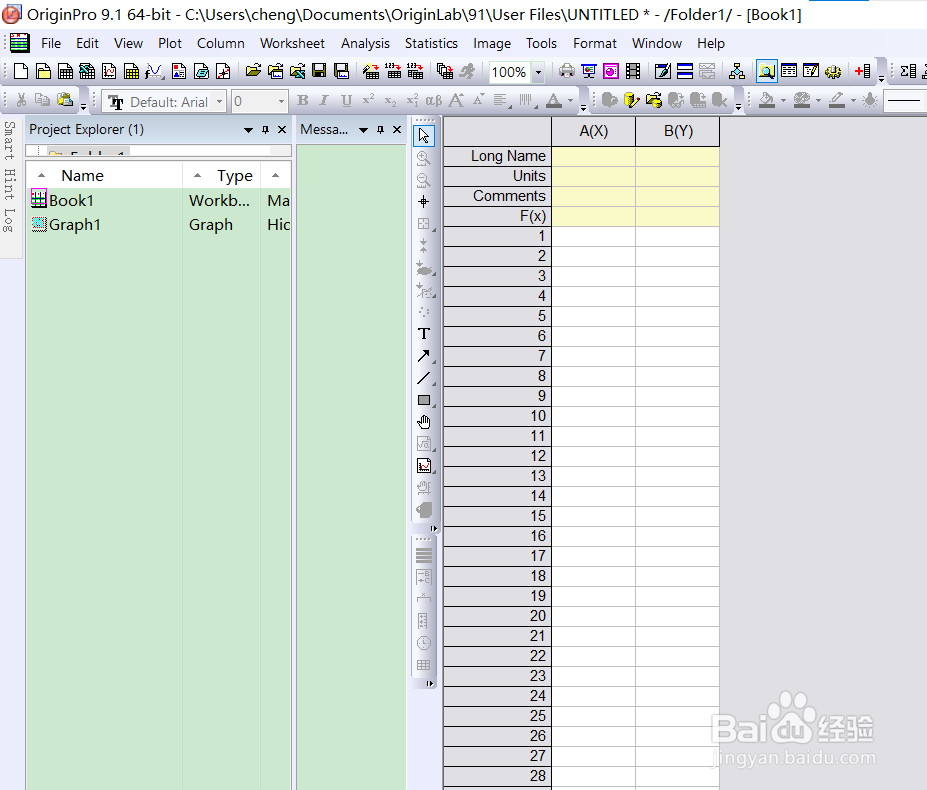
Task: Open the Statistics menu
Action: [x=431, y=43]
